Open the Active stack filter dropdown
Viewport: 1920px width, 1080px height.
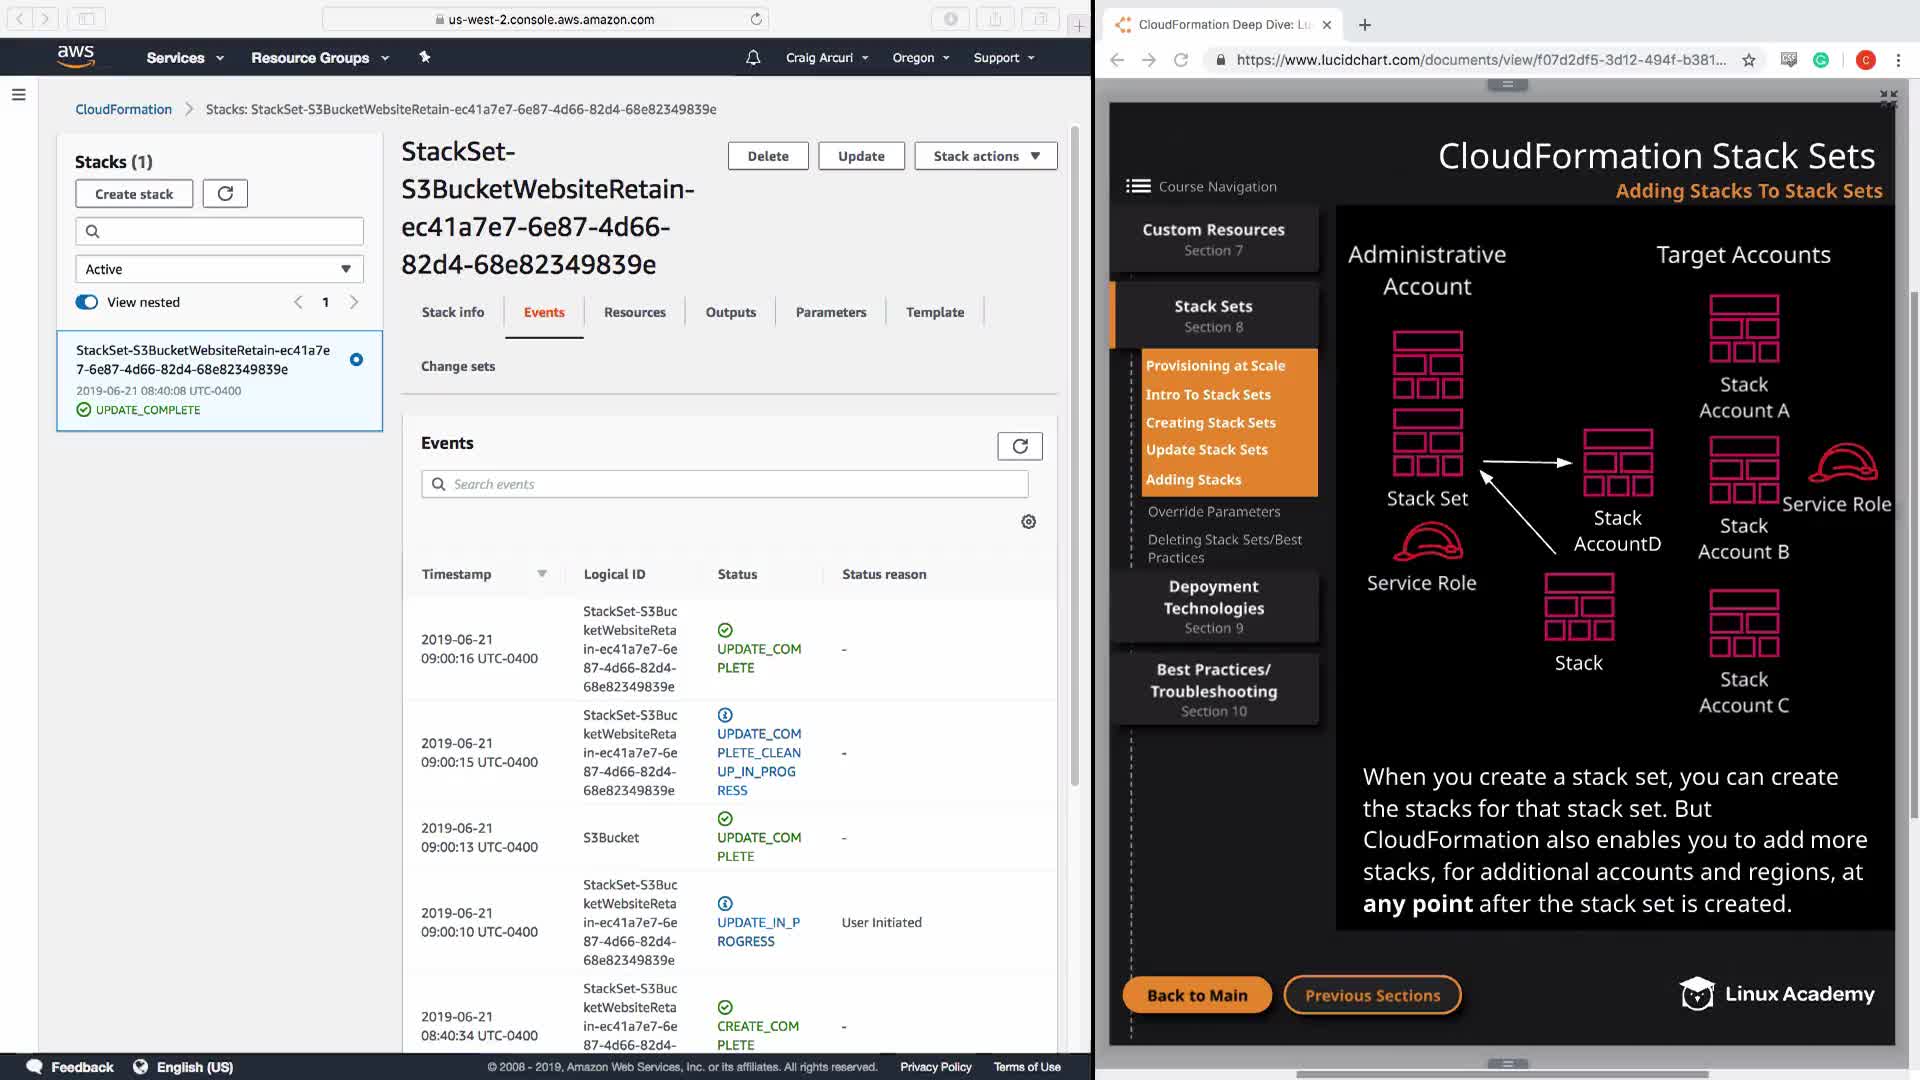pos(219,269)
